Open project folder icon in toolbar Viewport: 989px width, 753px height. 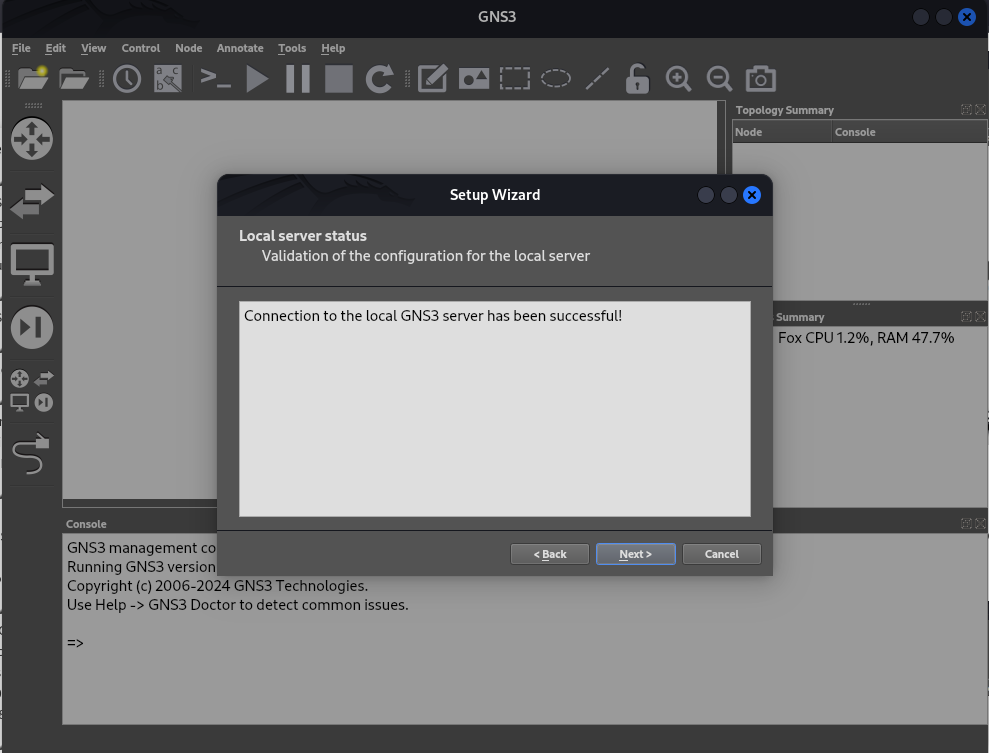coord(74,79)
